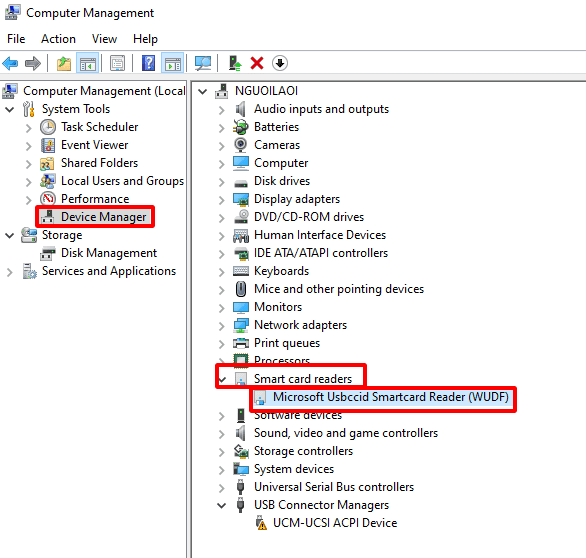Click the down-arrow Disable device icon
The height and width of the screenshot is (558, 586).
[x=280, y=63]
